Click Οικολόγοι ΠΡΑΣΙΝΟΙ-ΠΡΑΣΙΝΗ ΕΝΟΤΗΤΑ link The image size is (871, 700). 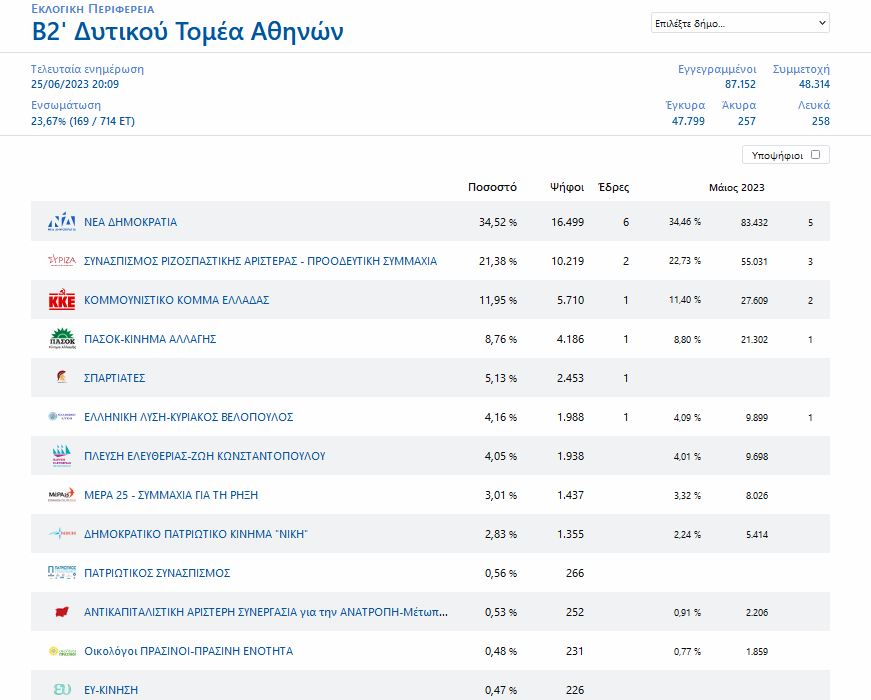188,651
